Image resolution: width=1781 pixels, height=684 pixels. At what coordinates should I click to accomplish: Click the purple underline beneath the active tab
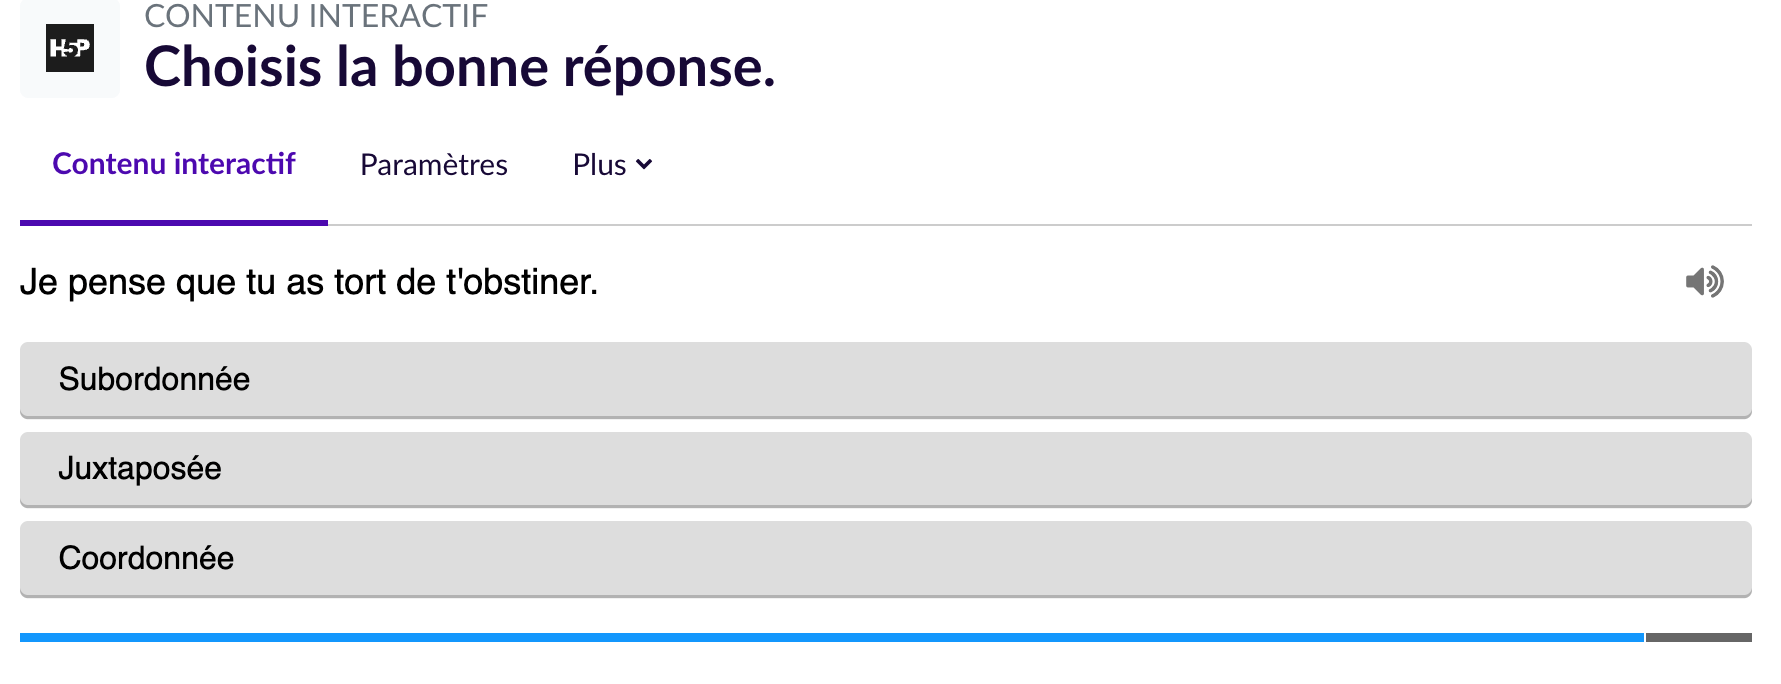[174, 222]
